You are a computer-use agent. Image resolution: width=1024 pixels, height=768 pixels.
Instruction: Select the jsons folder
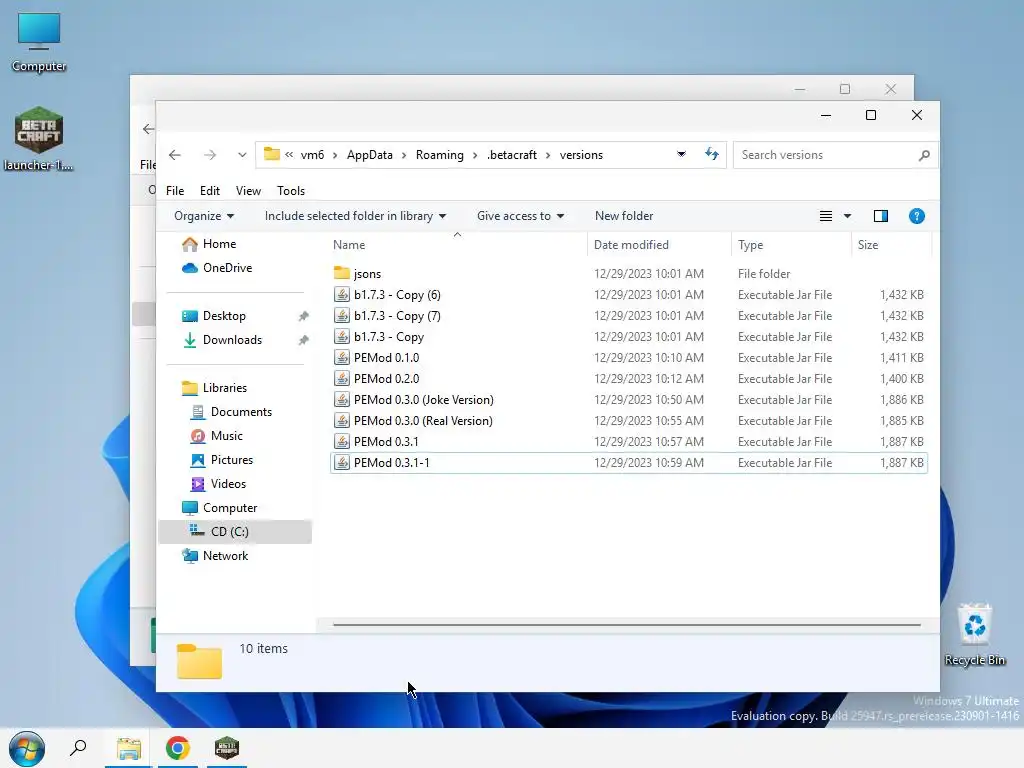(x=628, y=274)
